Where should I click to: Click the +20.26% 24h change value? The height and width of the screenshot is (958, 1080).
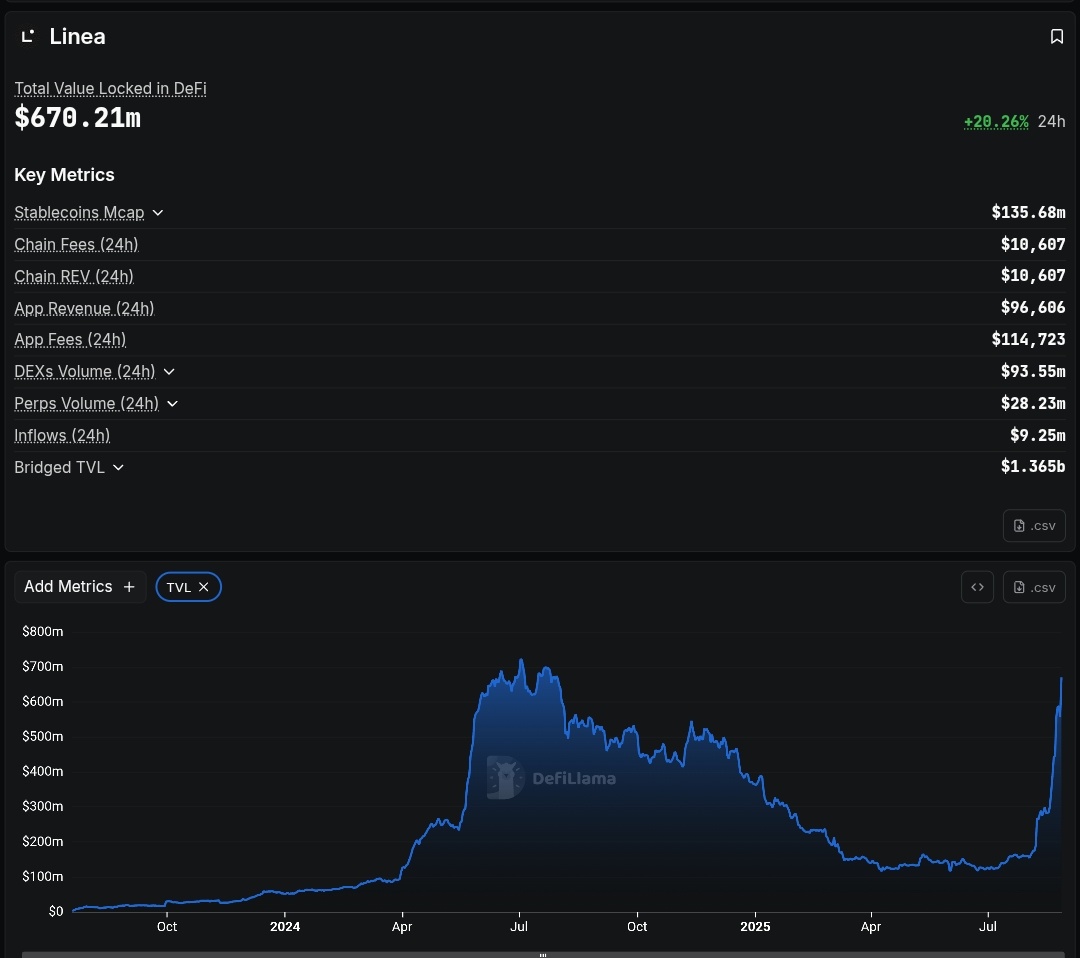[996, 122]
